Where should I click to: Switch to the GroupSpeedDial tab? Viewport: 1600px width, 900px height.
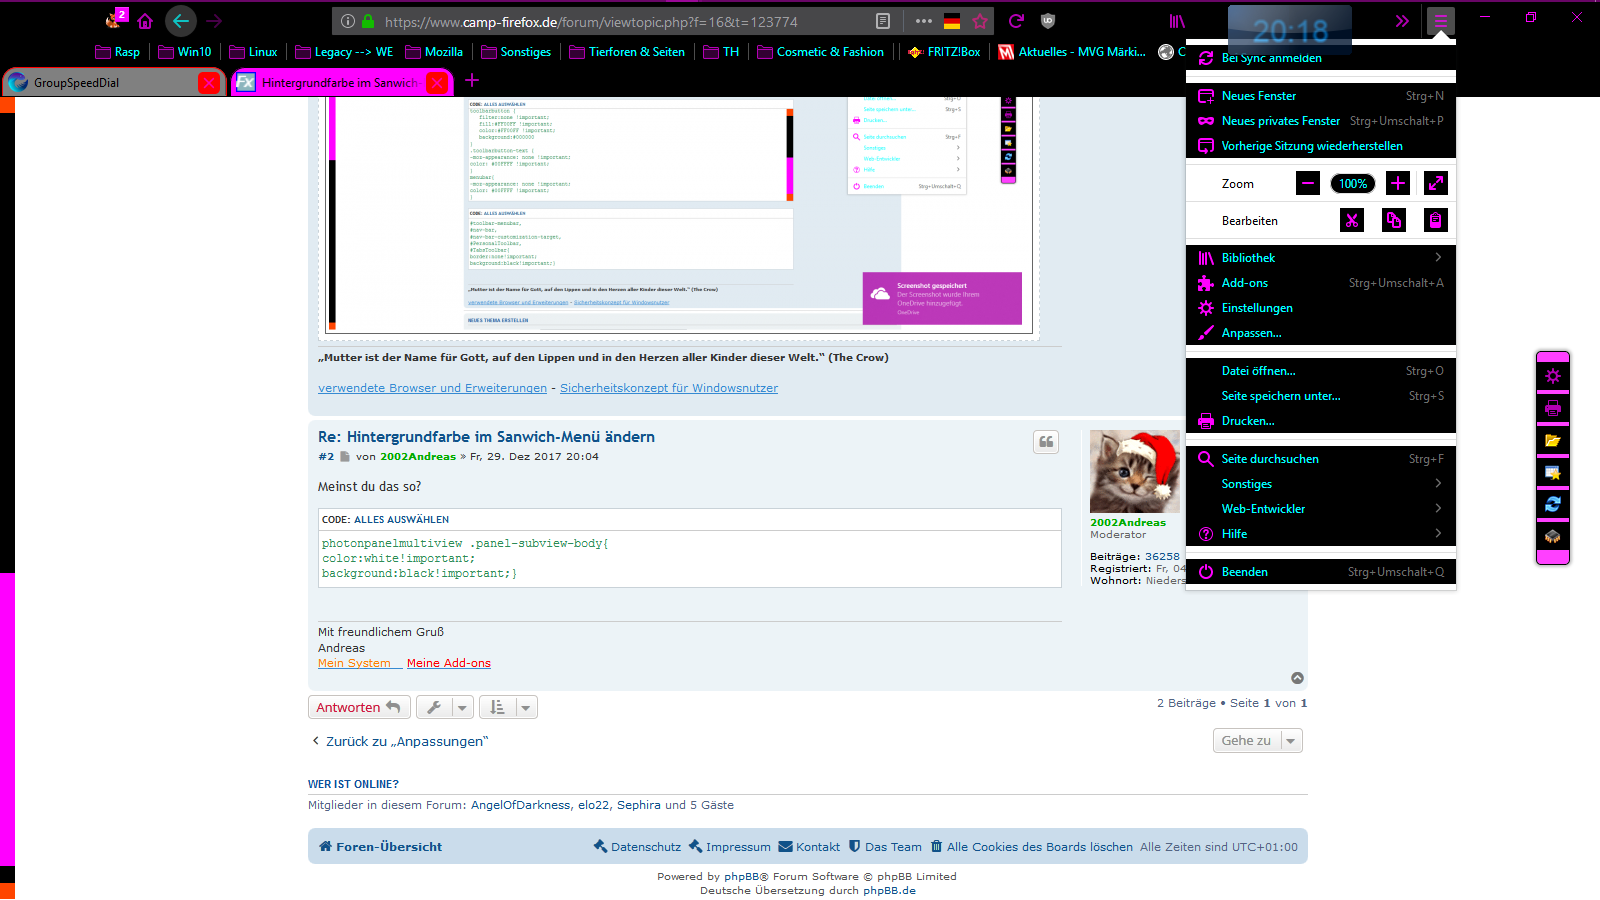click(x=100, y=82)
